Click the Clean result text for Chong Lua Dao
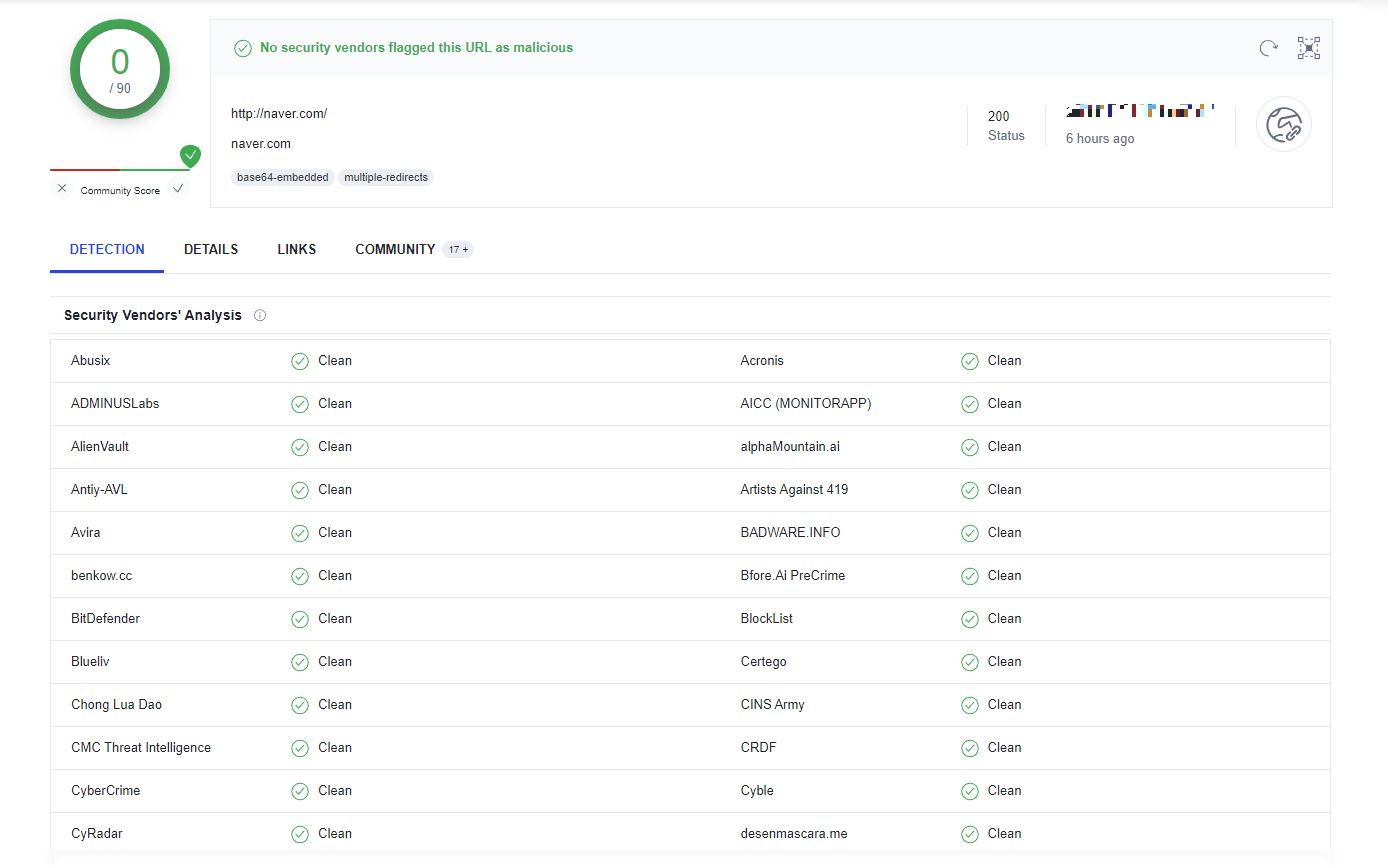The height and width of the screenshot is (865, 1388). (335, 705)
